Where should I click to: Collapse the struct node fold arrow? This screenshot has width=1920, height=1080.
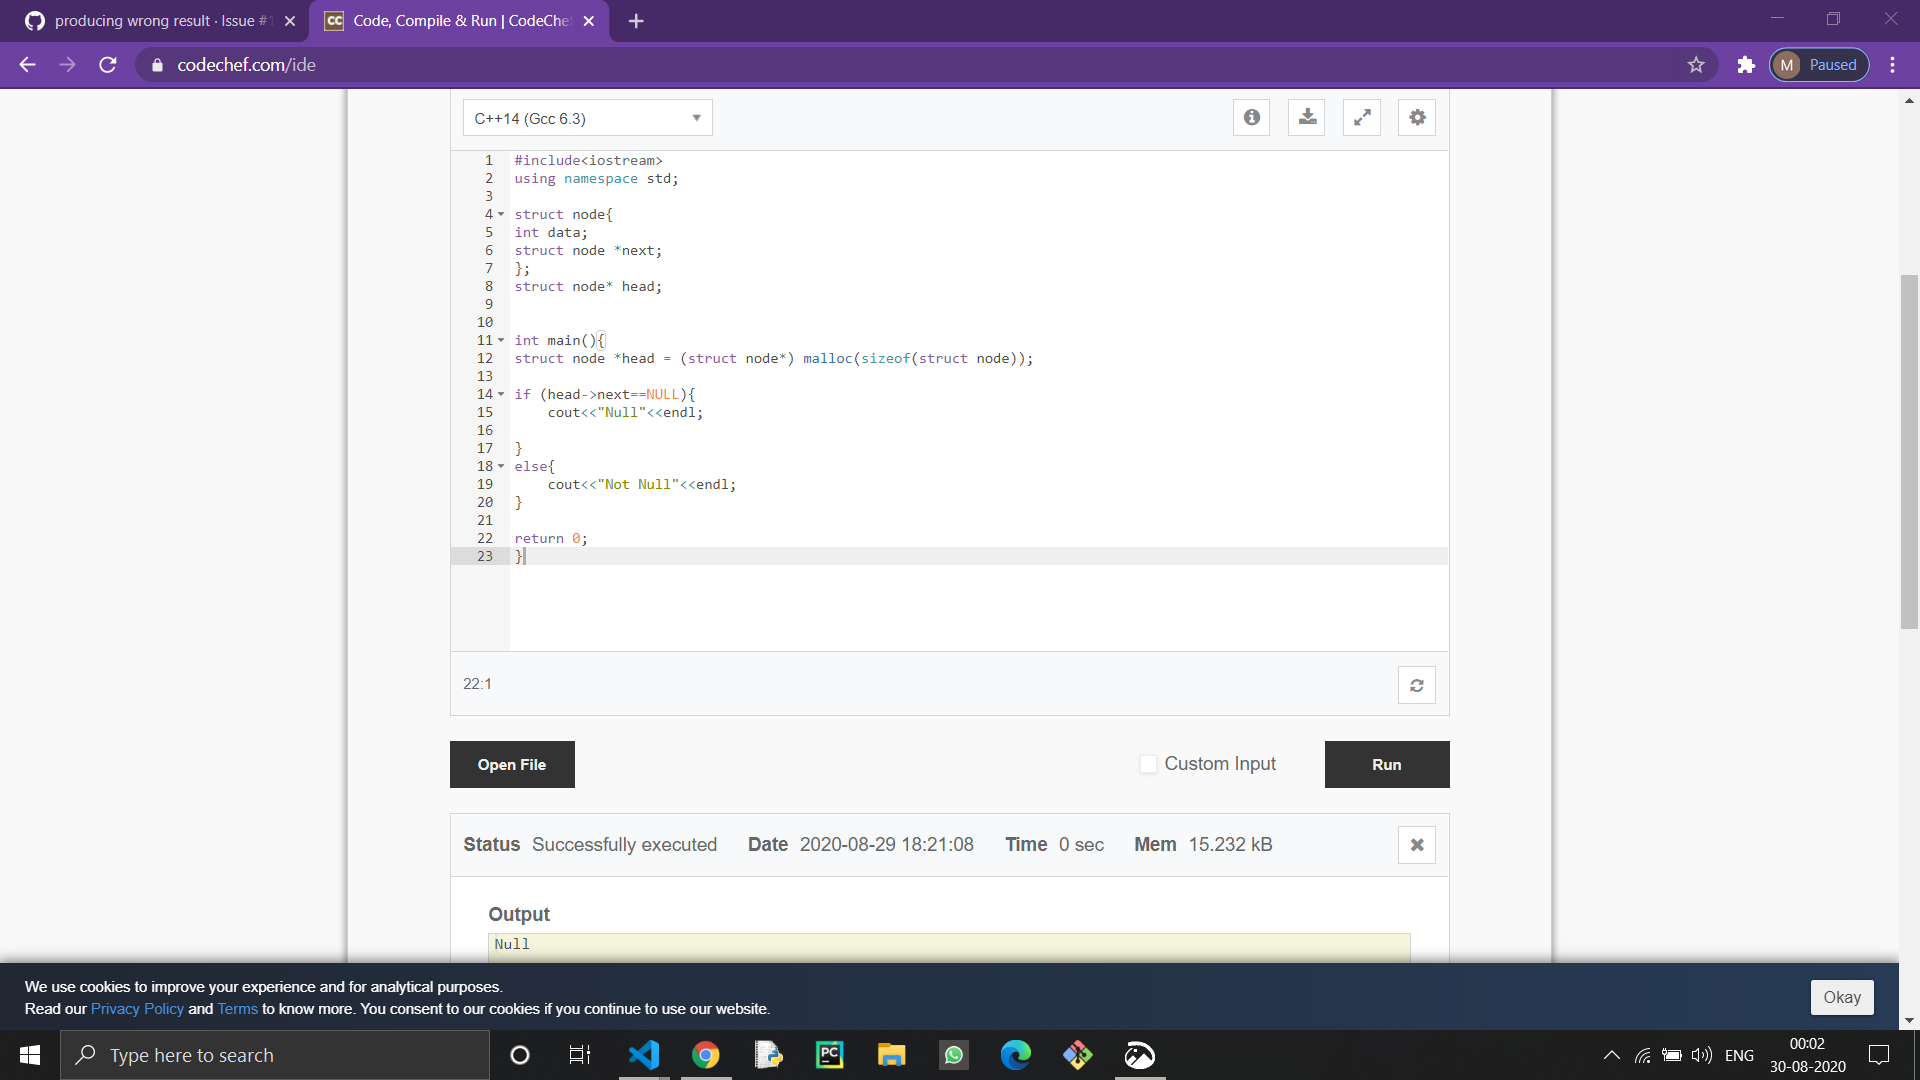pos(501,214)
